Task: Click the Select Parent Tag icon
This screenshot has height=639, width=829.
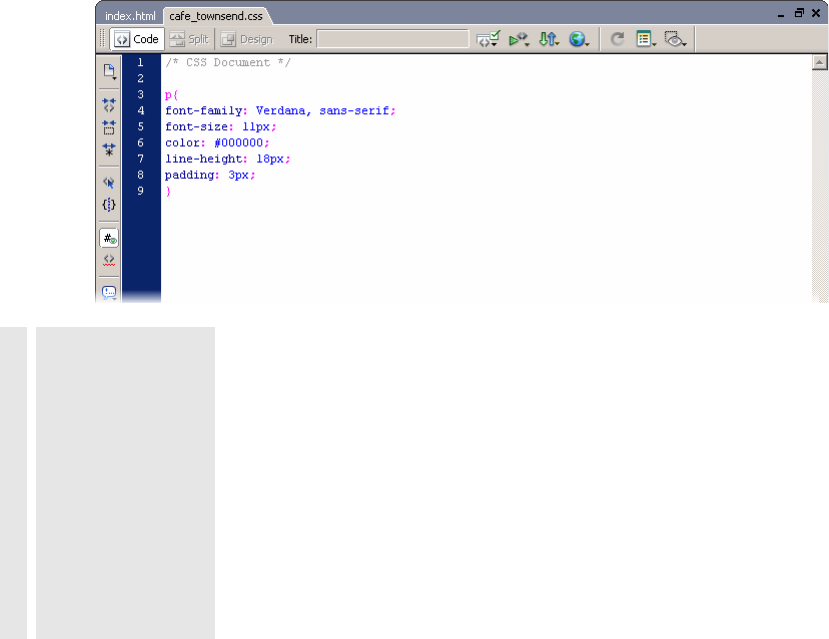Action: pos(109,182)
